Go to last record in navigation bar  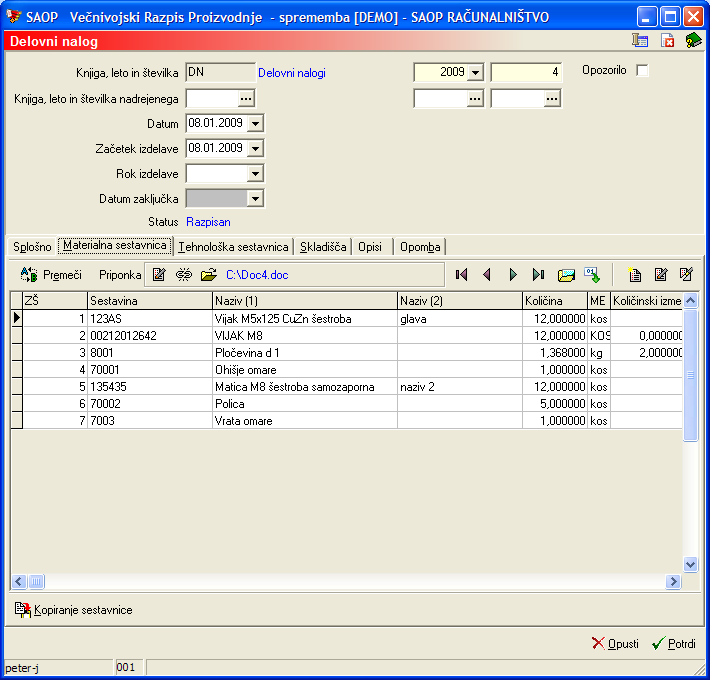[x=539, y=274]
